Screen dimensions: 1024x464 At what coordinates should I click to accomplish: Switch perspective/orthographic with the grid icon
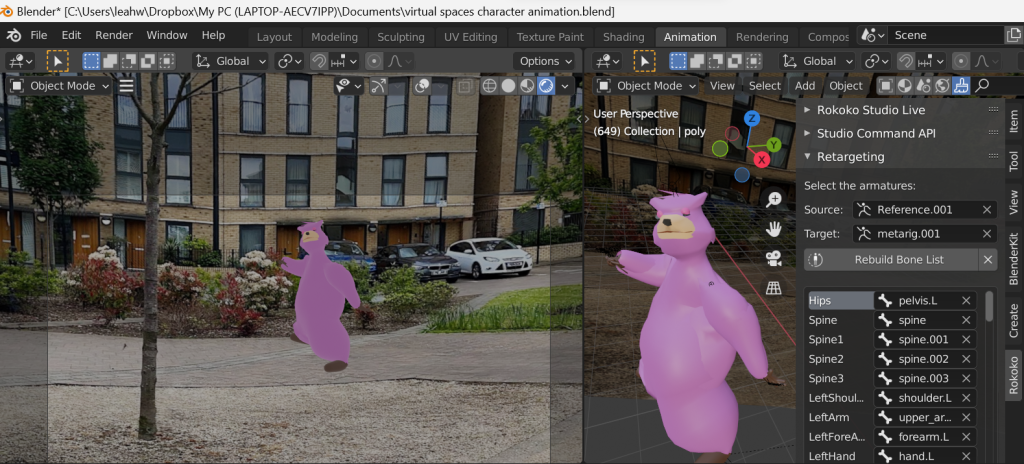[x=773, y=288]
